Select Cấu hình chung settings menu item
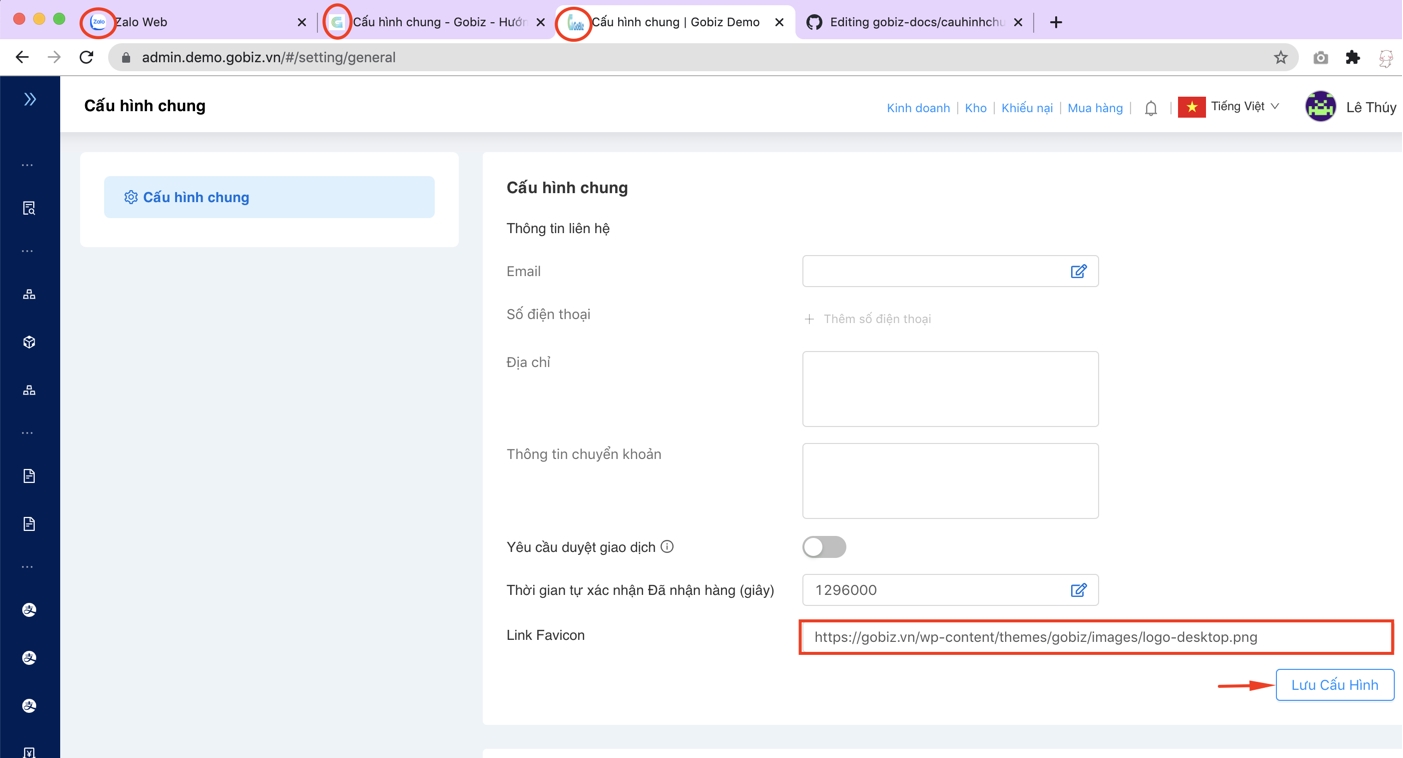1403x758 pixels. coord(269,197)
